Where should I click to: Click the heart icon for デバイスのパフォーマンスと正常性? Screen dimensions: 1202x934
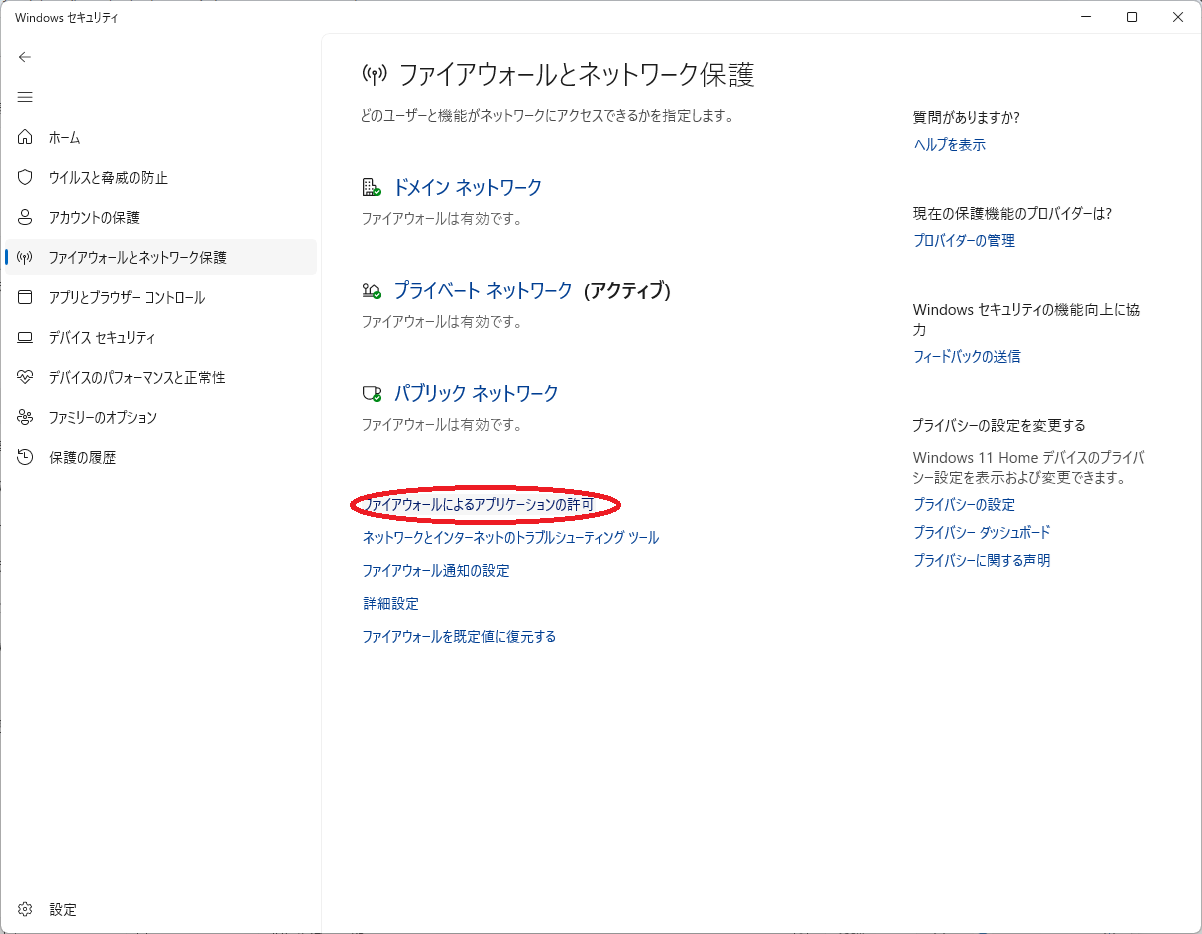(26, 377)
